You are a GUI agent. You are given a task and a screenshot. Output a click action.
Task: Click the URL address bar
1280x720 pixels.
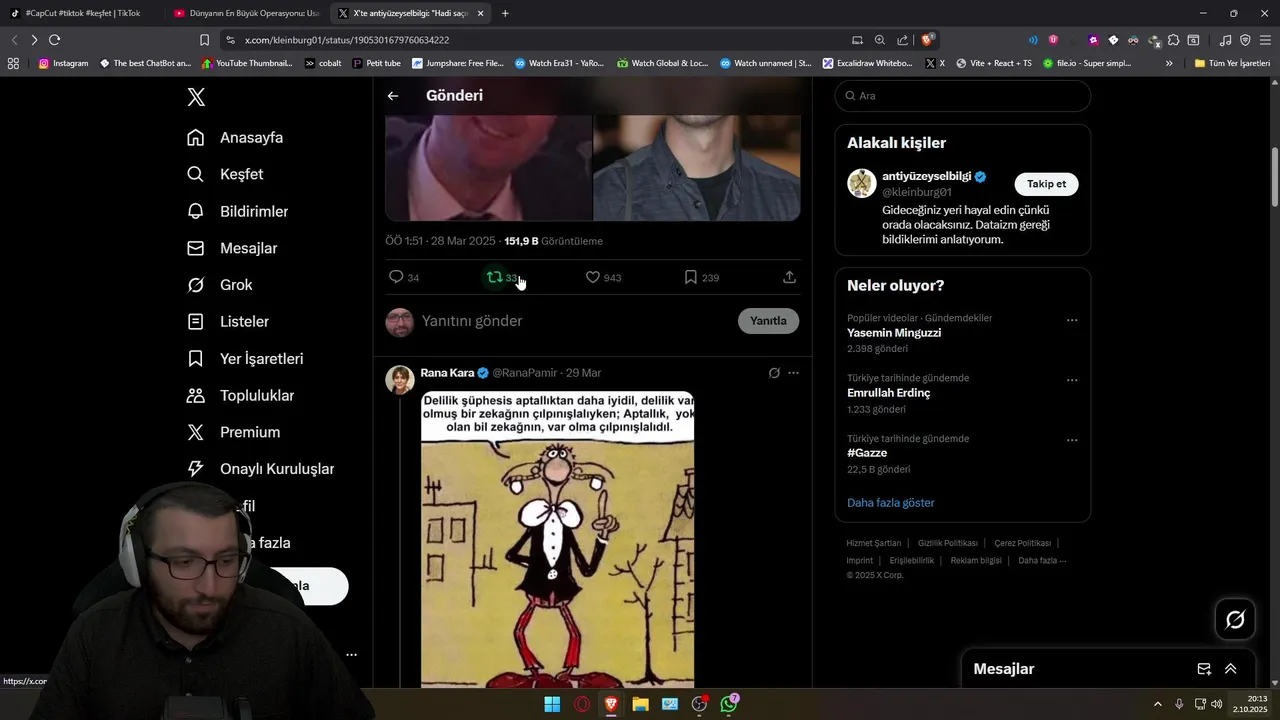tap(540, 40)
